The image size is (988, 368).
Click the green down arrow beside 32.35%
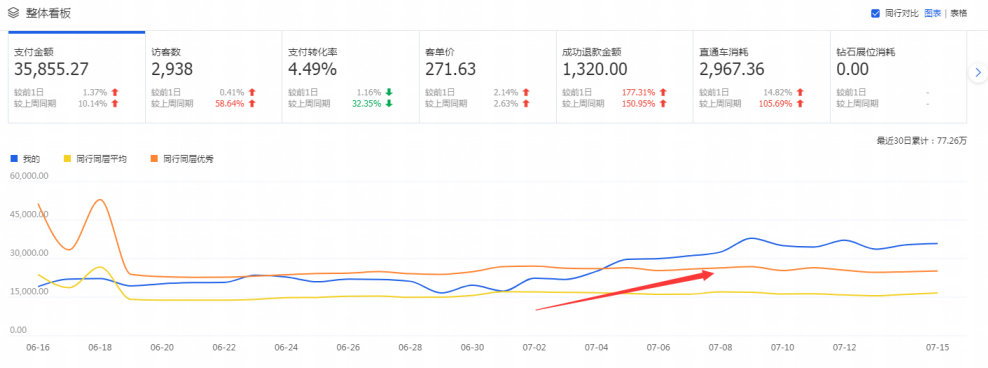pyautogui.click(x=389, y=103)
